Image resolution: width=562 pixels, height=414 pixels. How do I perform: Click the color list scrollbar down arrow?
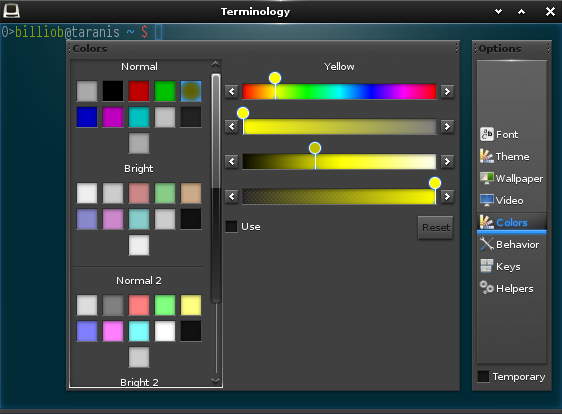click(x=215, y=381)
